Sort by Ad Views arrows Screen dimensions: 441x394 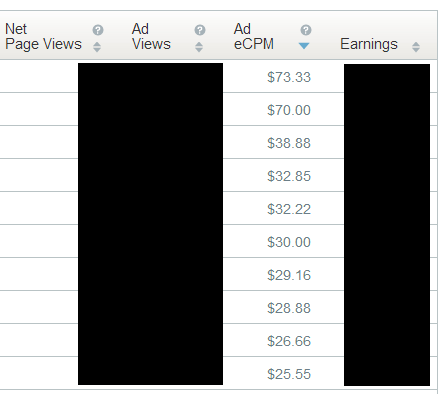[x=199, y=47]
